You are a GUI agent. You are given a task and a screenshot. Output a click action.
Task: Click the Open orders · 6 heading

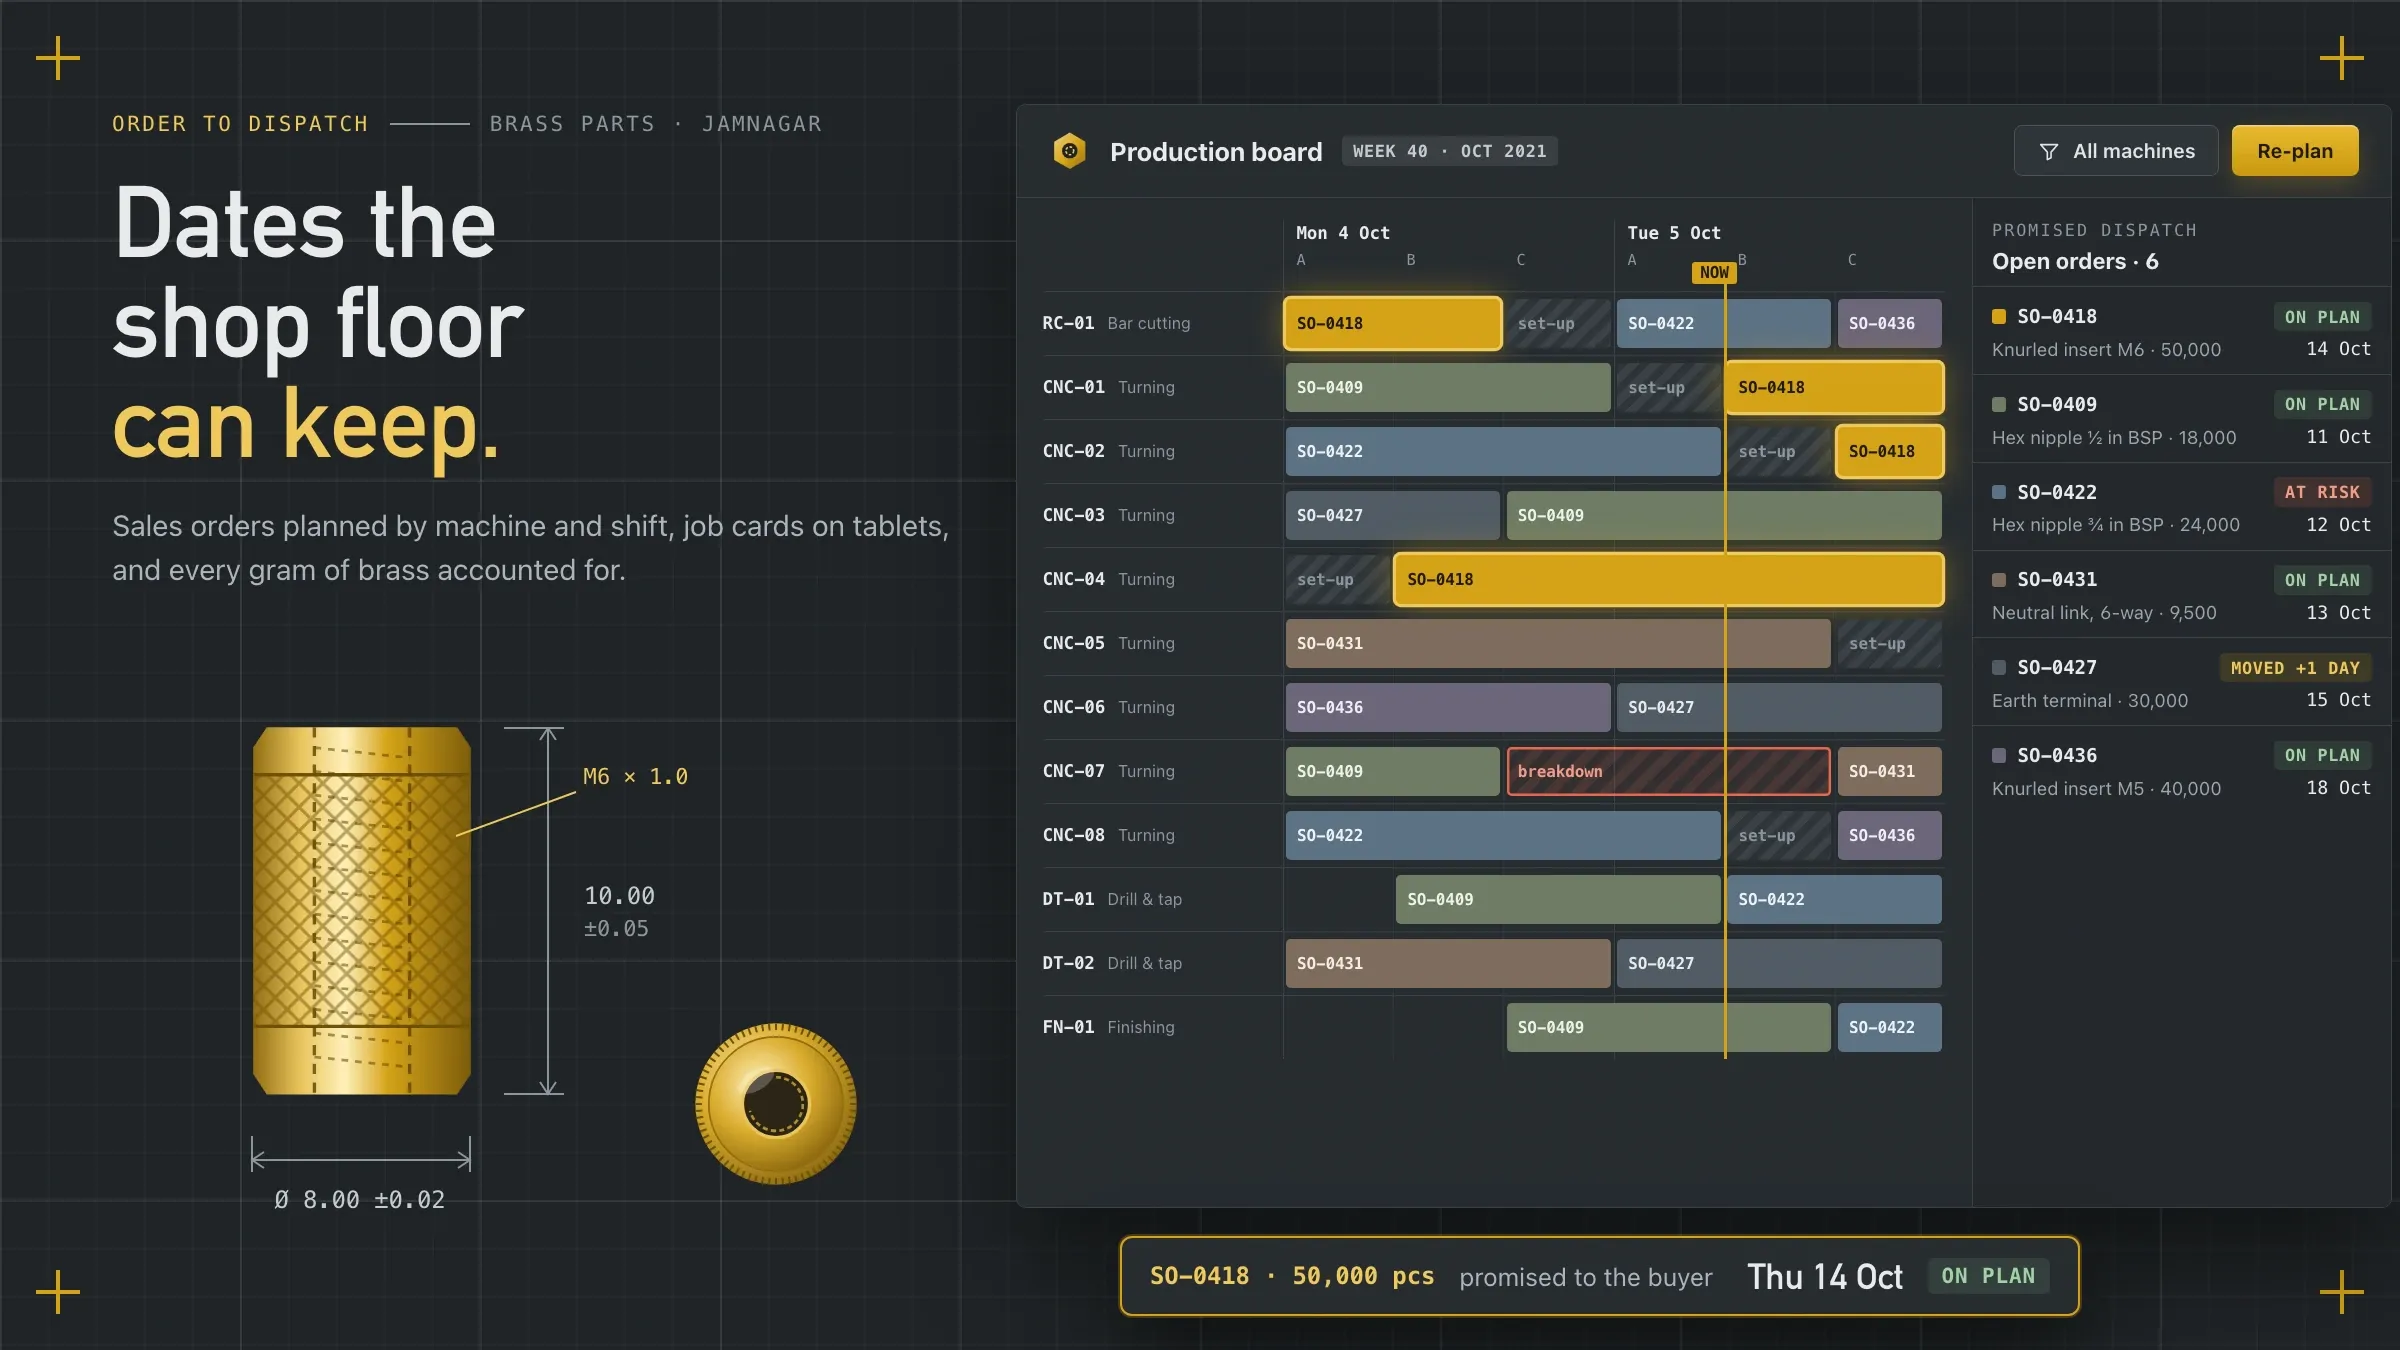(x=2075, y=261)
